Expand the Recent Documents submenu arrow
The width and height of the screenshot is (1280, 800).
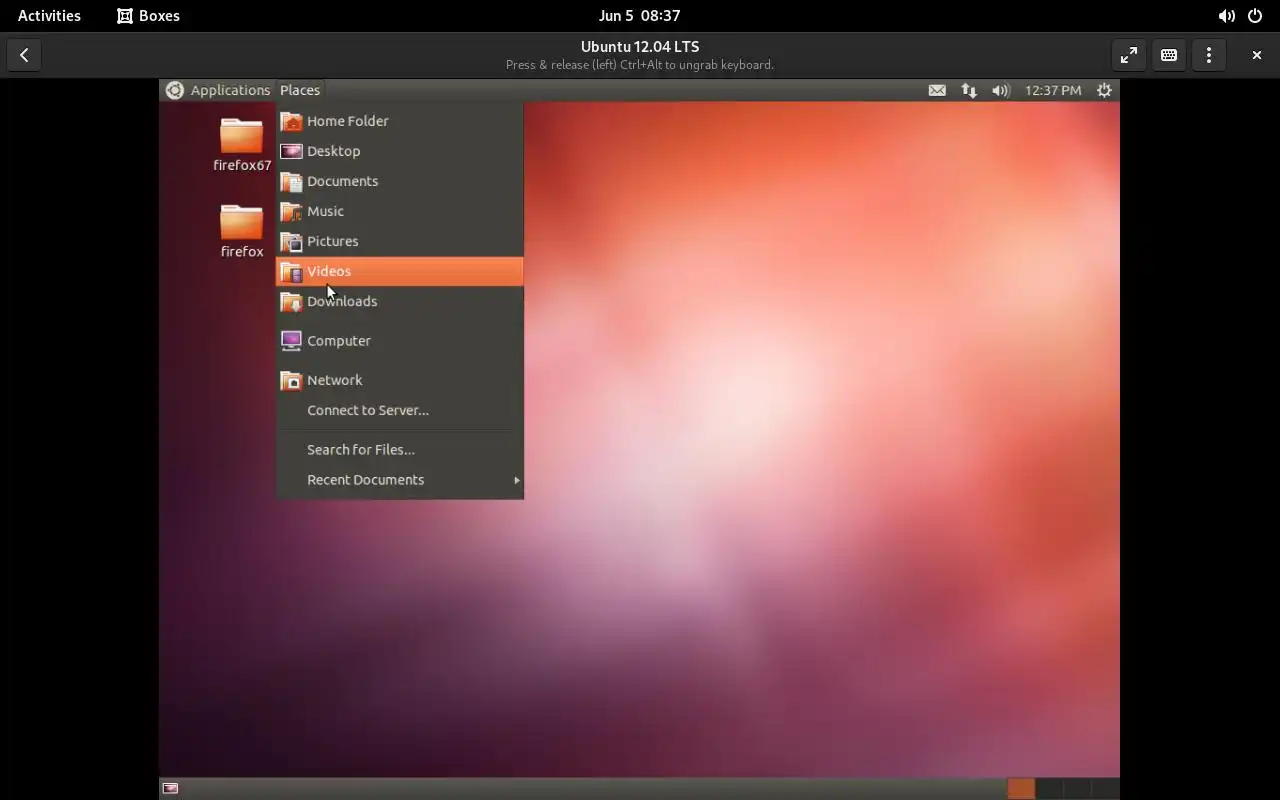point(517,480)
